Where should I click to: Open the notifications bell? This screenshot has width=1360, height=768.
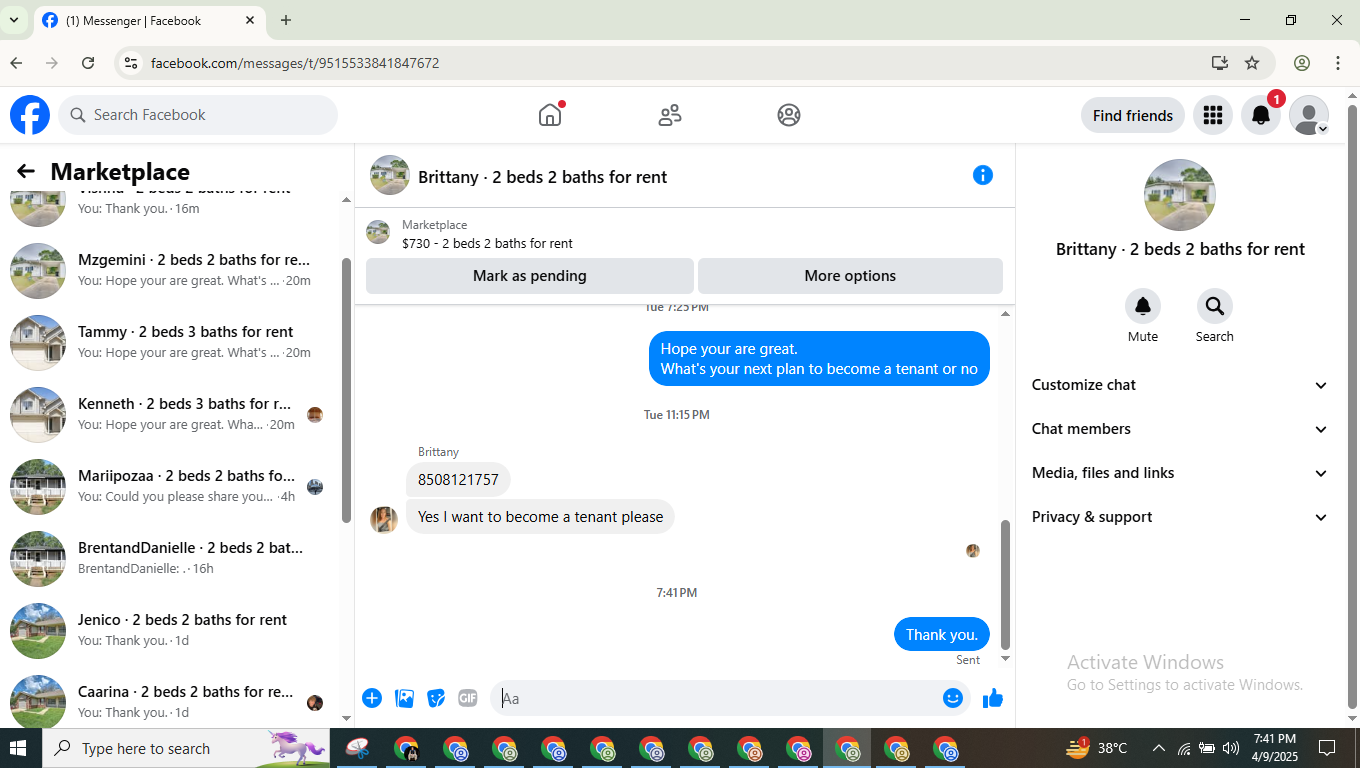coord(1261,115)
